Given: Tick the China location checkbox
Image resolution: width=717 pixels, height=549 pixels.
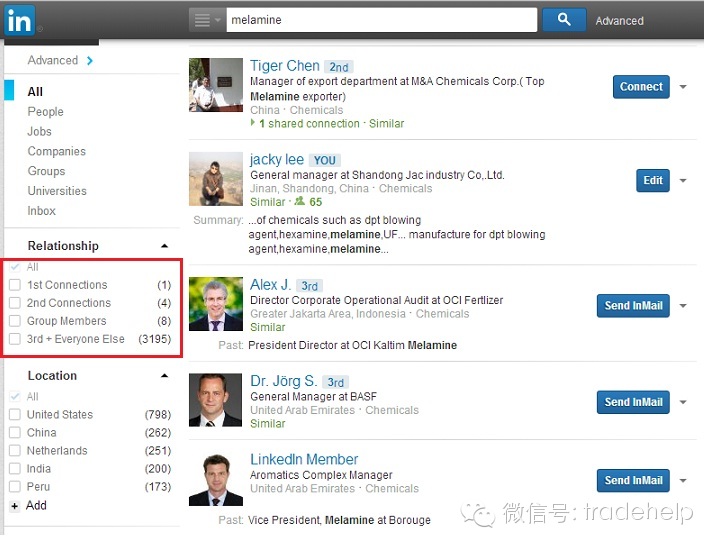Looking at the screenshot, I should pyautogui.click(x=15, y=432).
